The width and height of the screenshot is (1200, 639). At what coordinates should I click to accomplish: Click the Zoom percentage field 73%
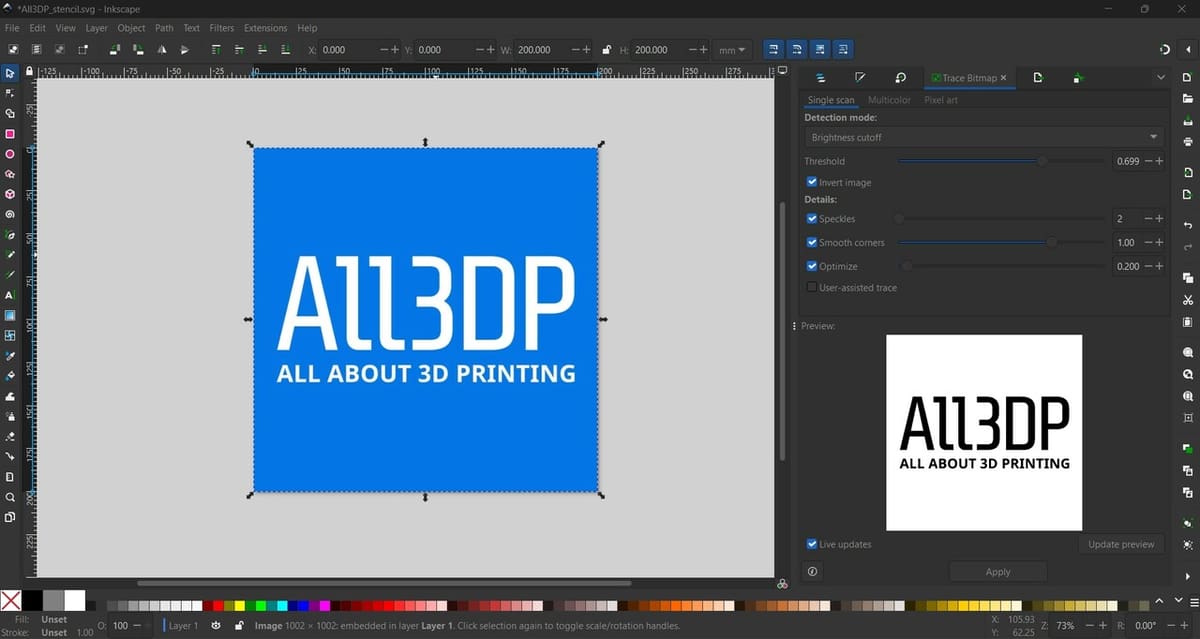(x=1065, y=625)
